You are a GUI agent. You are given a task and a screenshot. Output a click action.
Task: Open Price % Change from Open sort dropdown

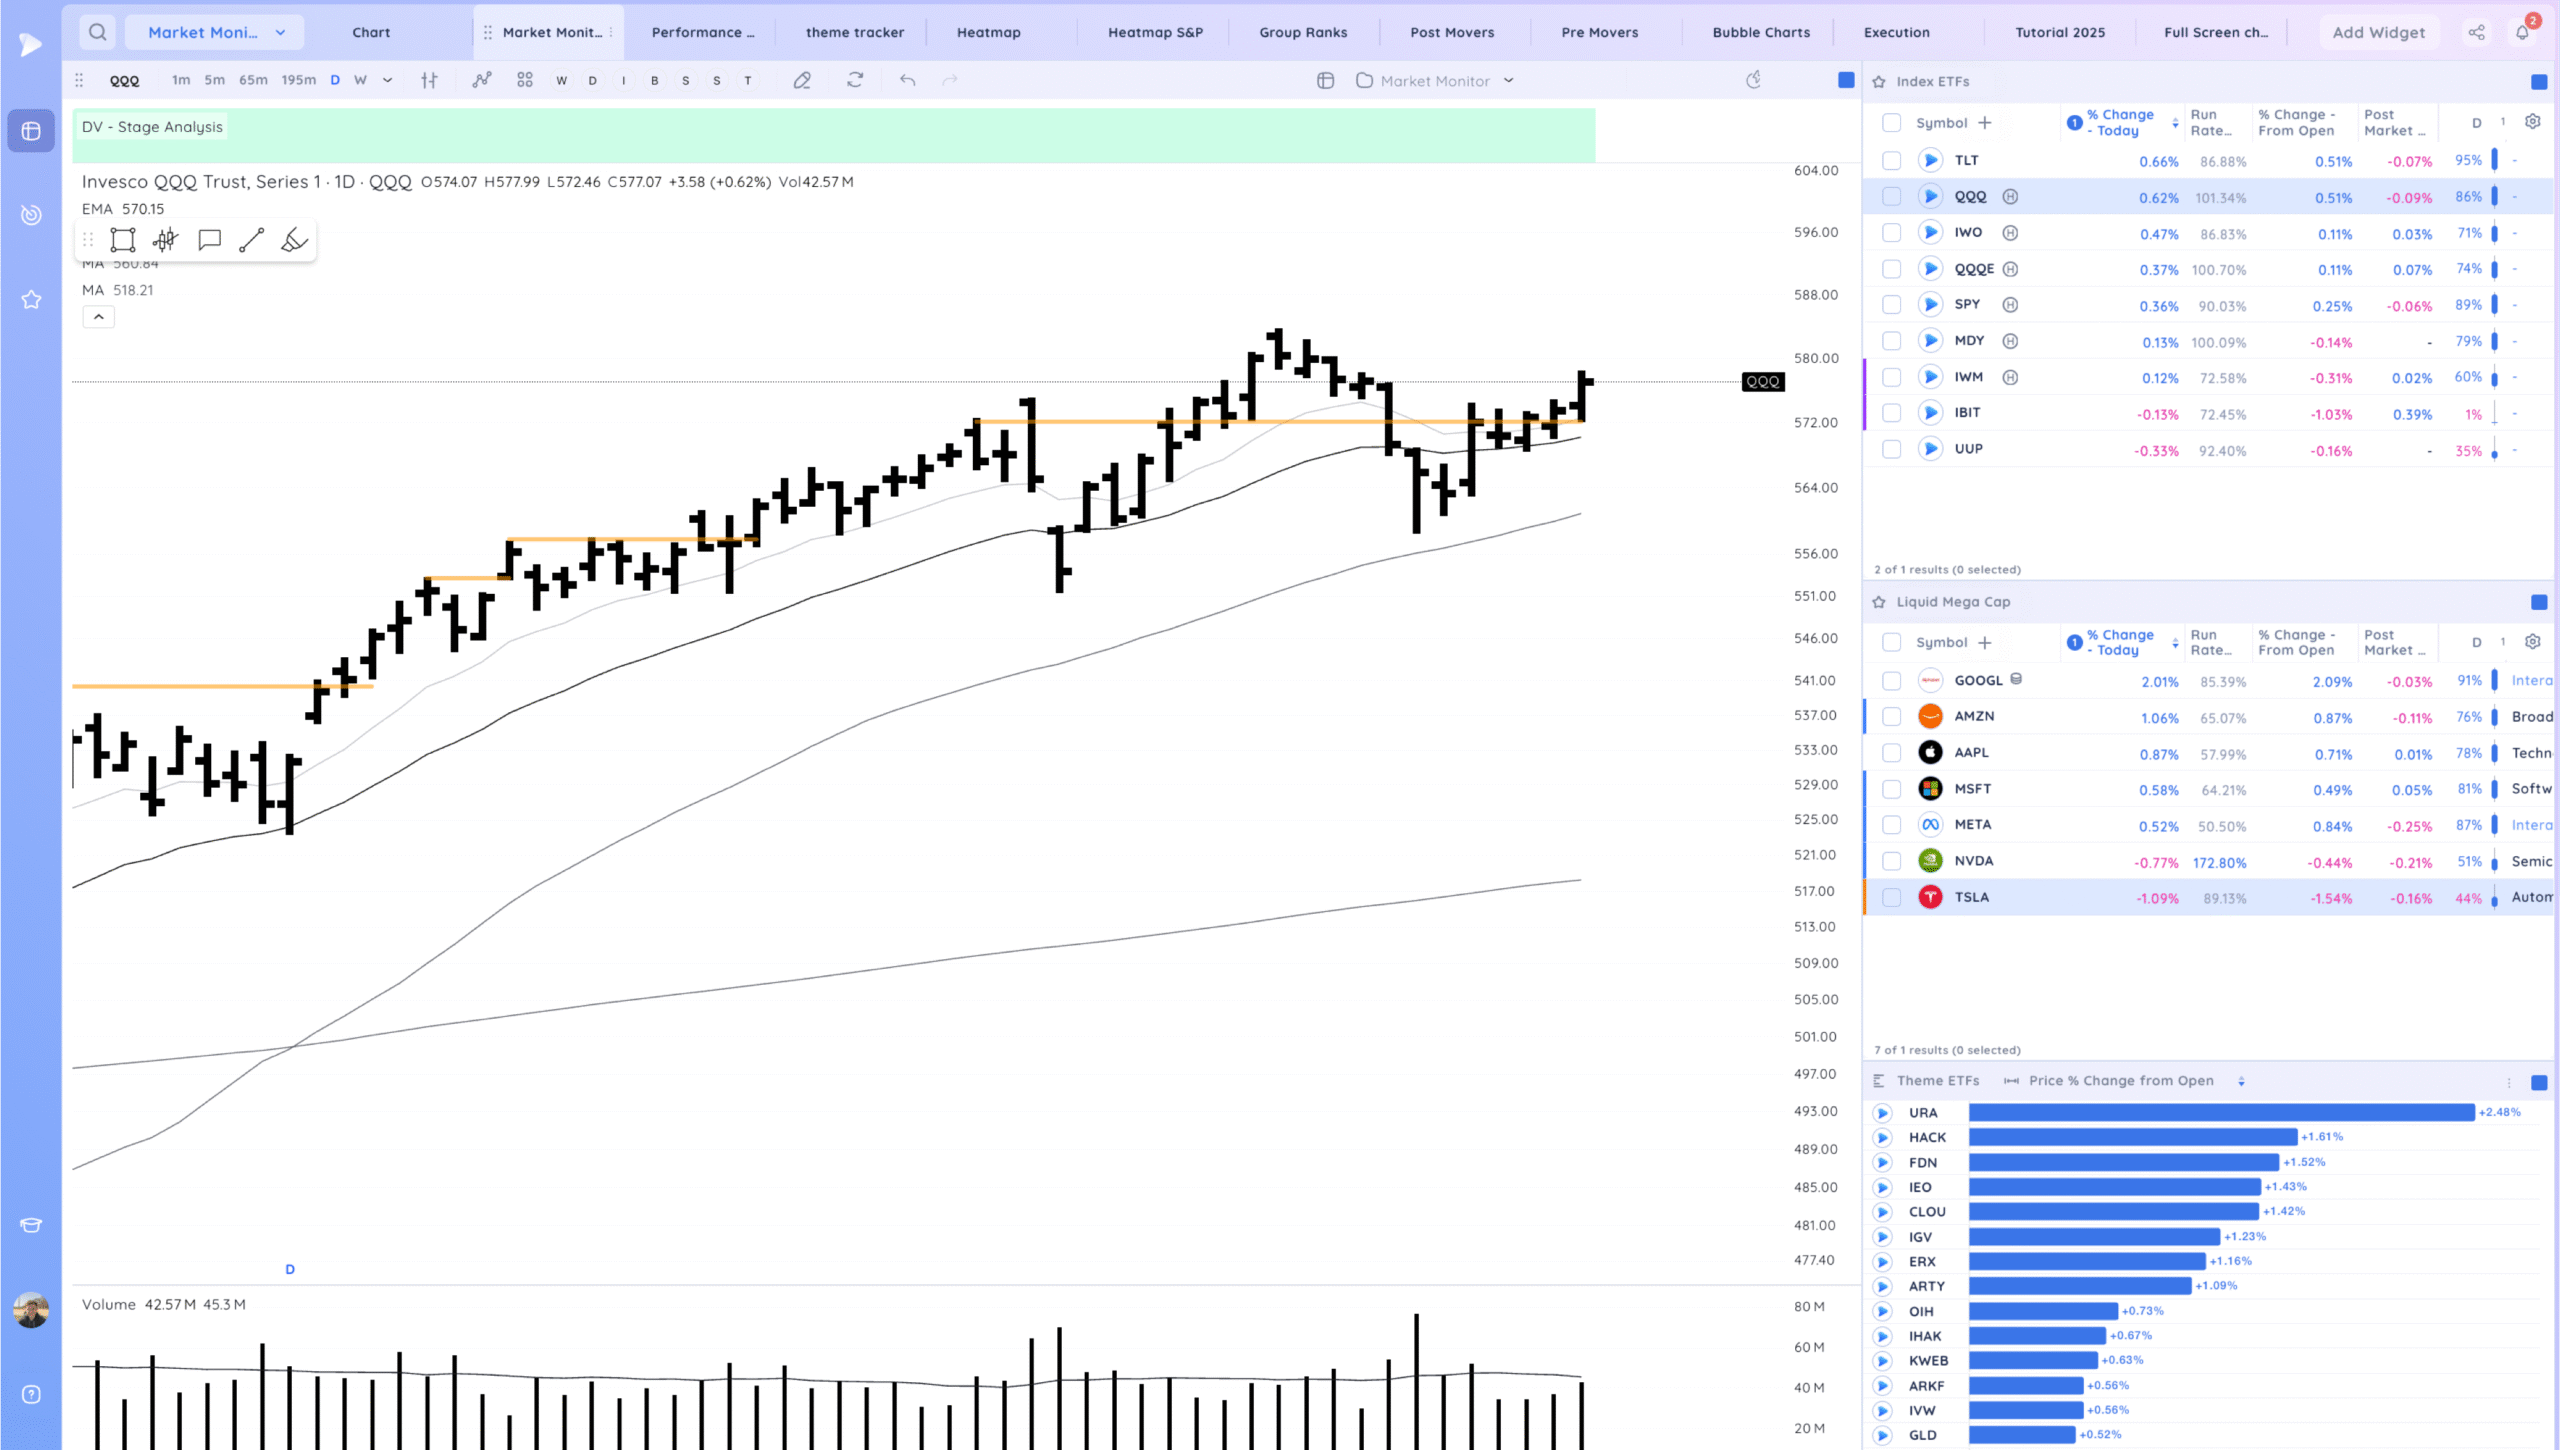click(x=2241, y=1081)
